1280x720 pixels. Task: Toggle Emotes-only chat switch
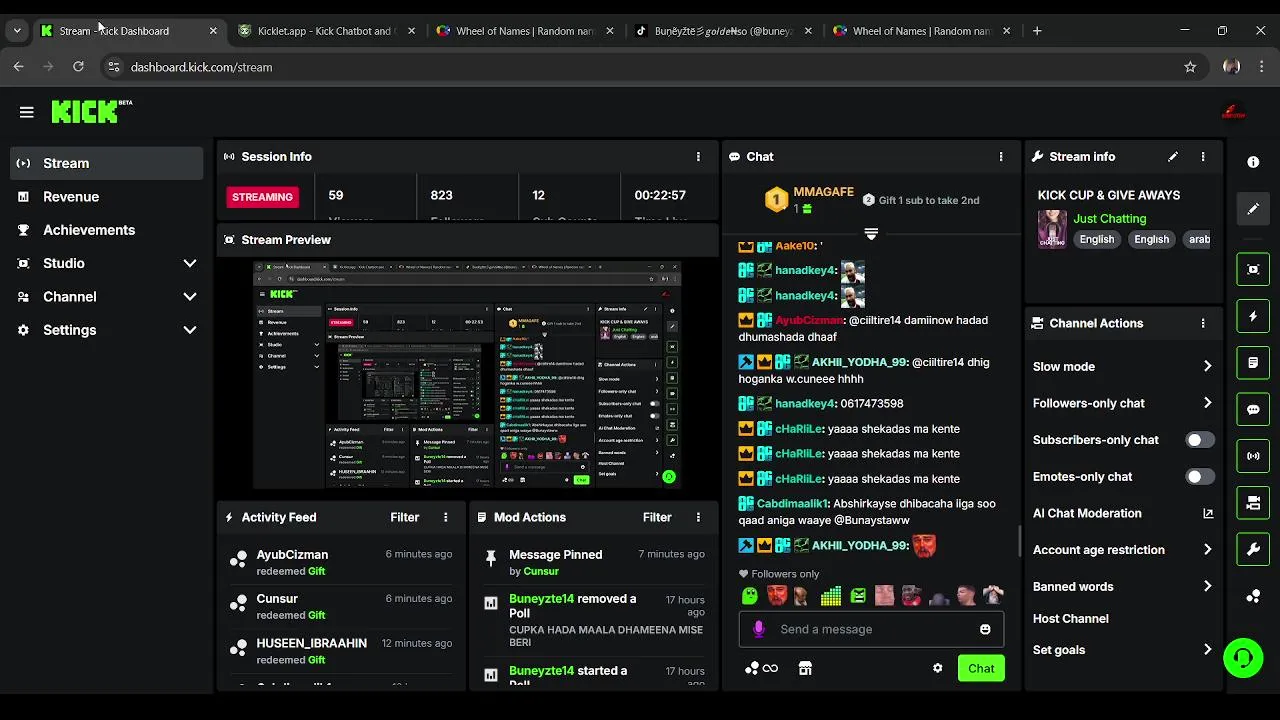(1200, 477)
